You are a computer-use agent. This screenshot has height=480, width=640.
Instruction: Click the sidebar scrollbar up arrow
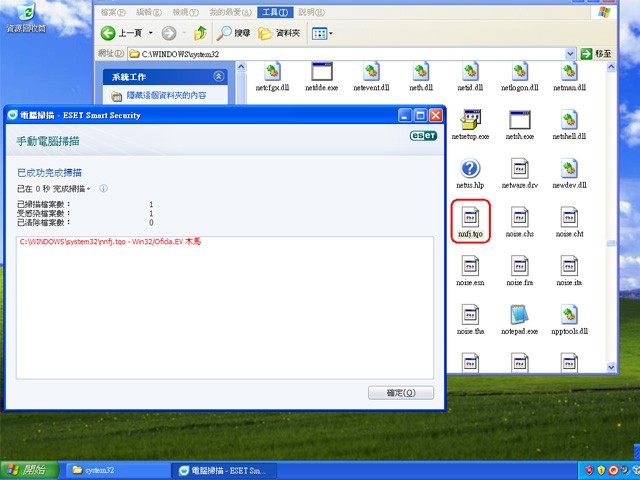(241, 67)
